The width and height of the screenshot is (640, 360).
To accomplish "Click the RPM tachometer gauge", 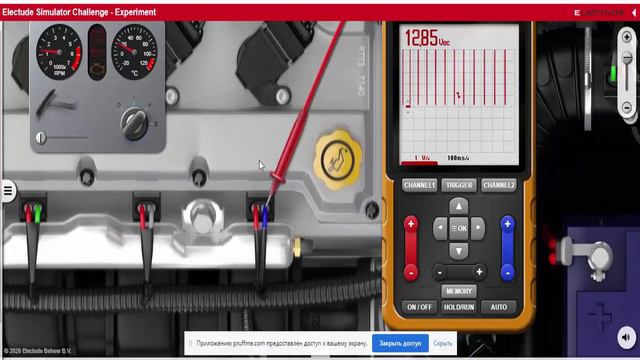I will click(x=59, y=52).
